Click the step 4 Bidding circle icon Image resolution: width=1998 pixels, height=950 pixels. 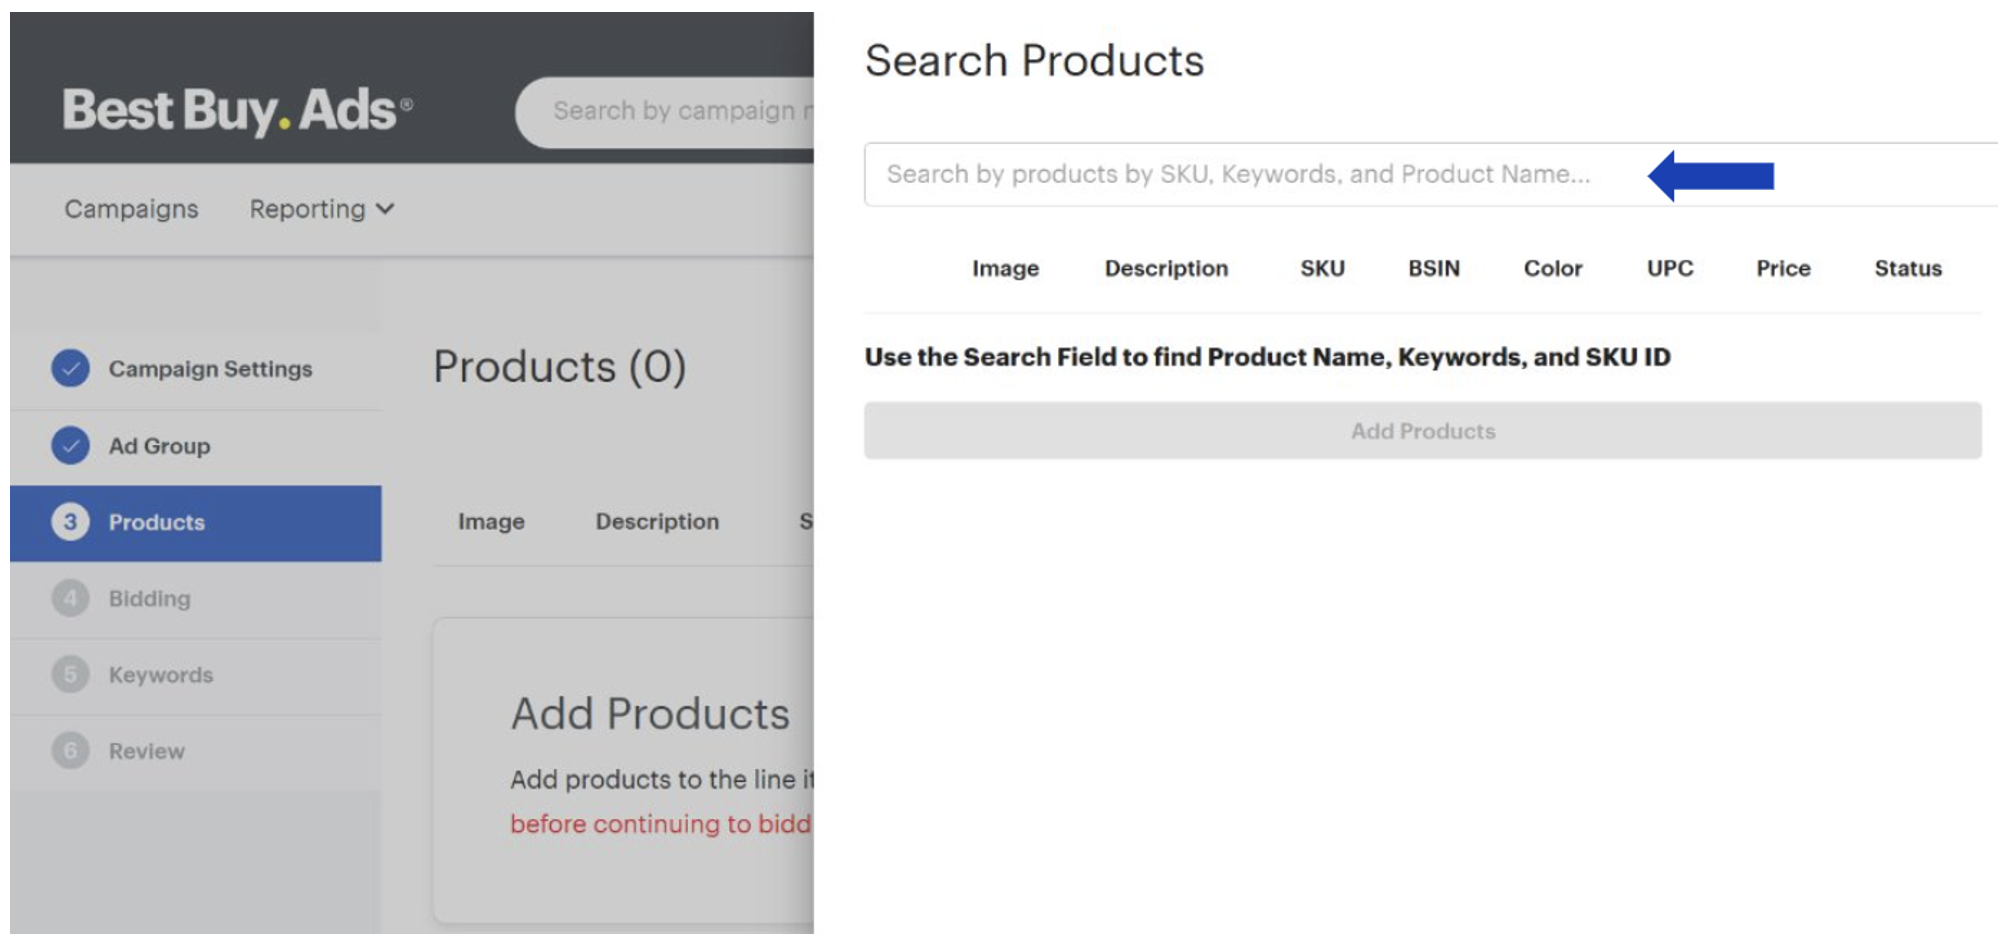pyautogui.click(x=70, y=598)
